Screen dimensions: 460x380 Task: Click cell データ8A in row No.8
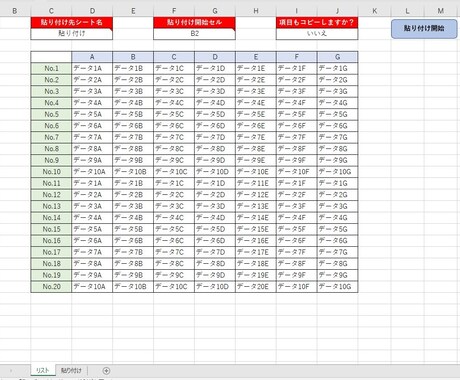(92, 149)
